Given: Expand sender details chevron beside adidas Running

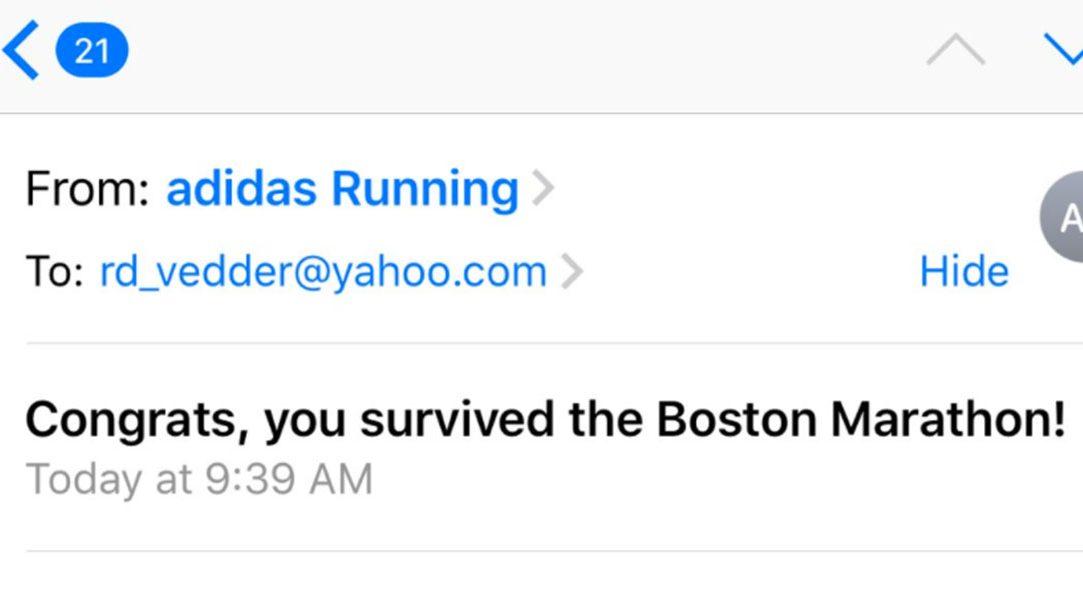Looking at the screenshot, I should coord(542,189).
